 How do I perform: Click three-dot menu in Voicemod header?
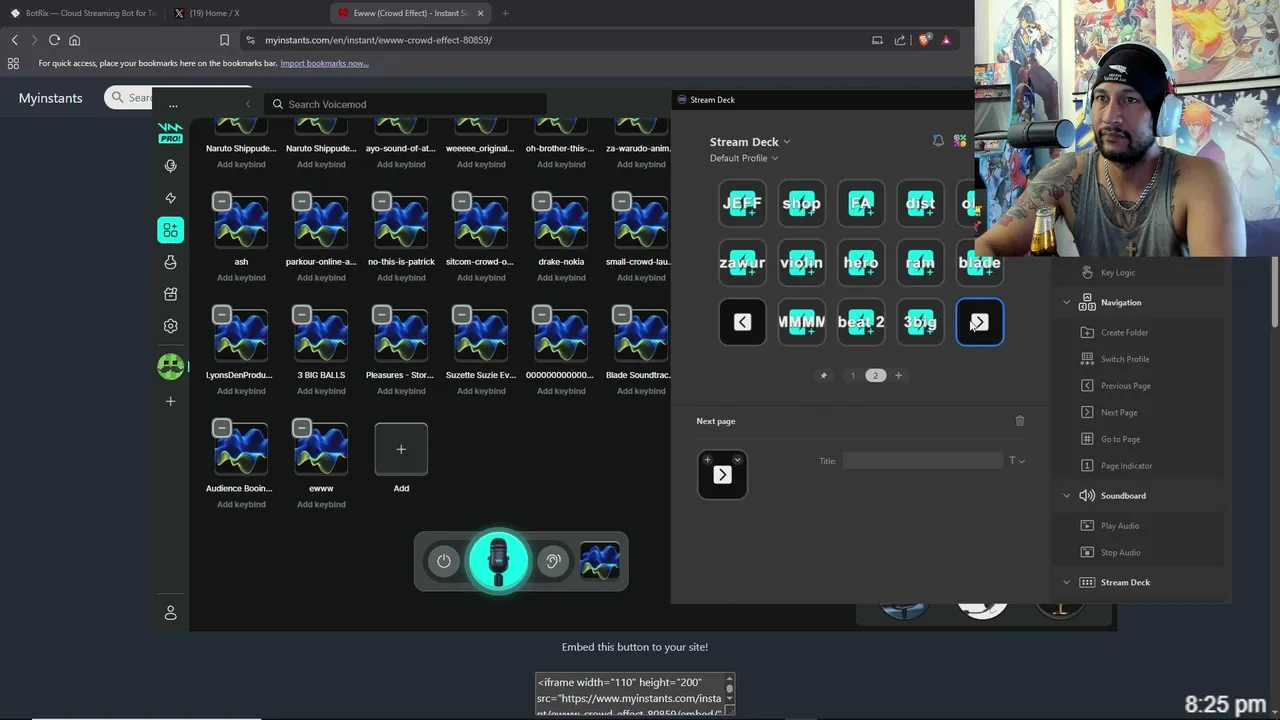click(173, 104)
